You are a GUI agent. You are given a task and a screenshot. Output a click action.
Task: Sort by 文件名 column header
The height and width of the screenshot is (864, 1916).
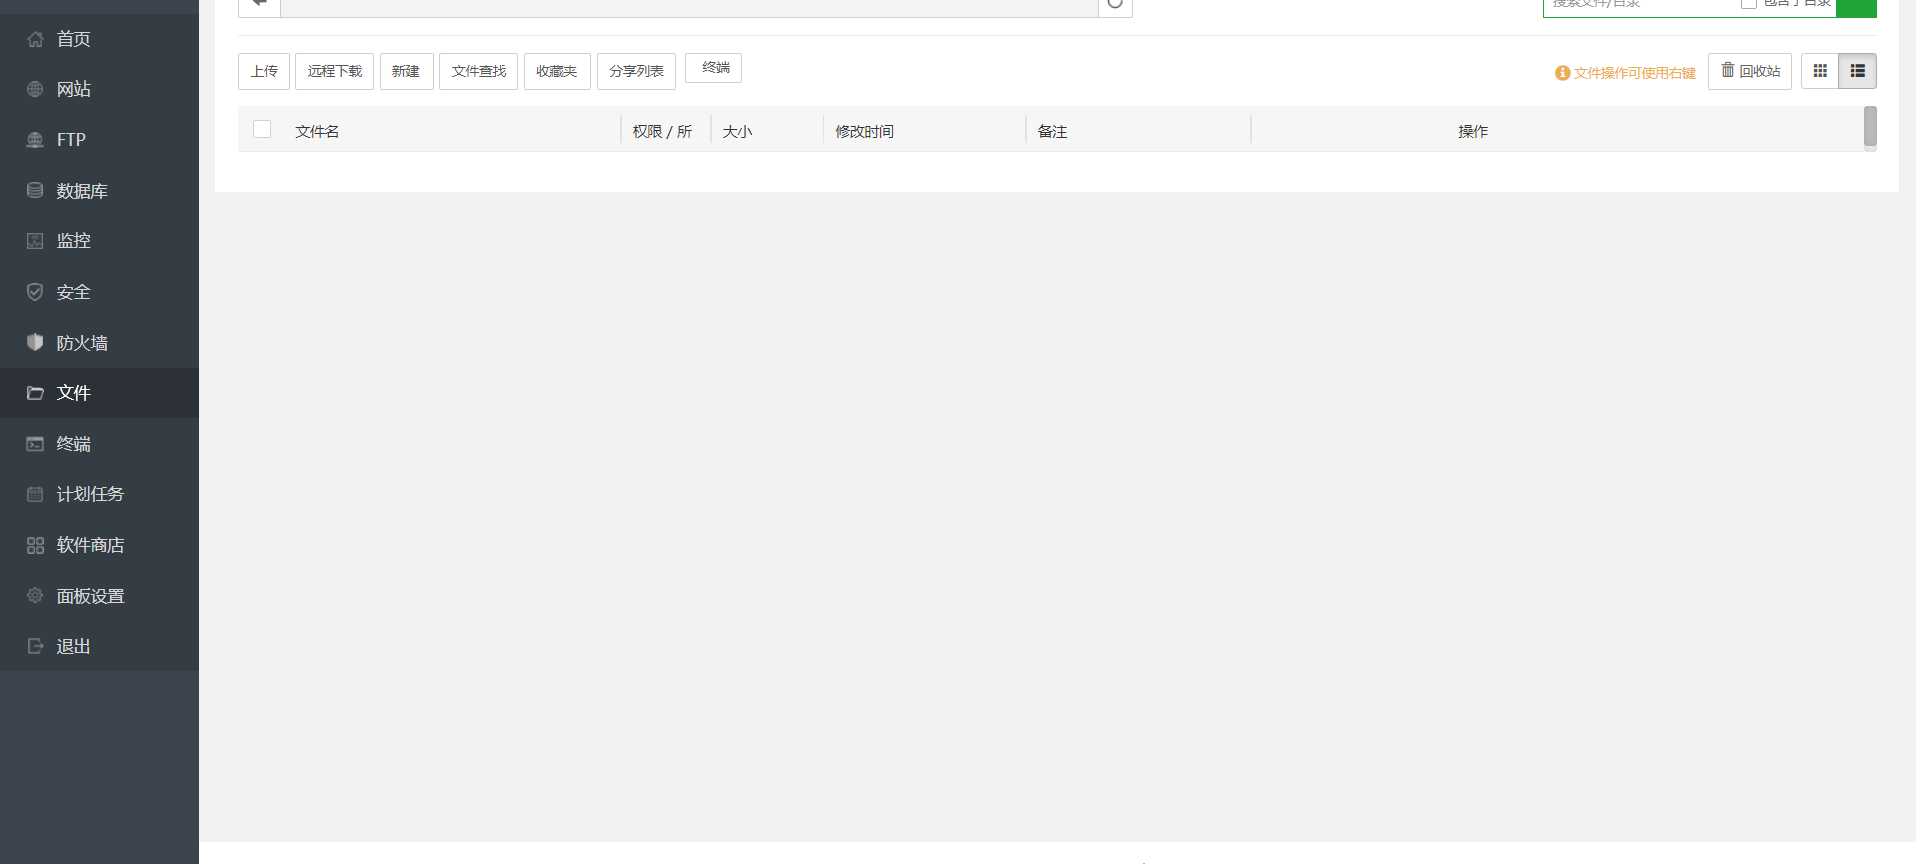pos(317,131)
